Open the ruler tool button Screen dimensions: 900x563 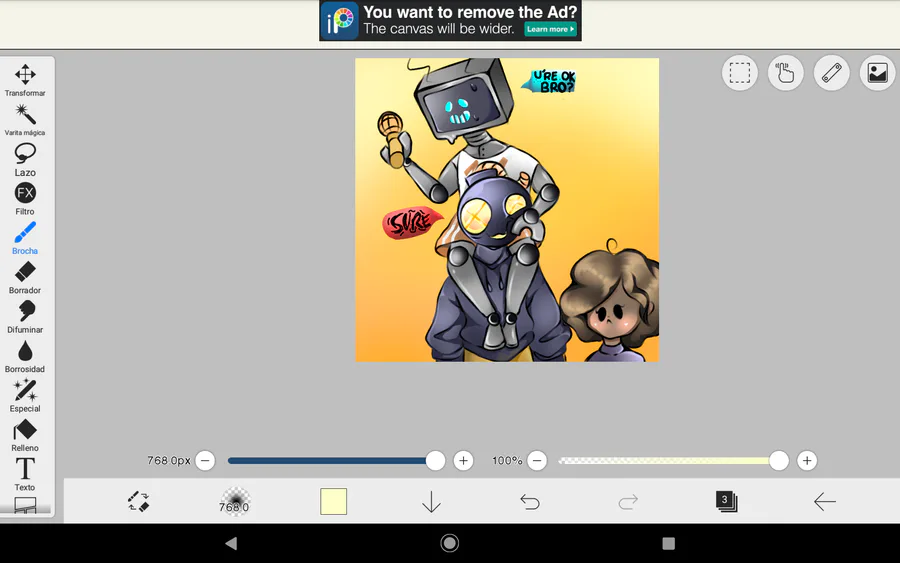[x=832, y=73]
